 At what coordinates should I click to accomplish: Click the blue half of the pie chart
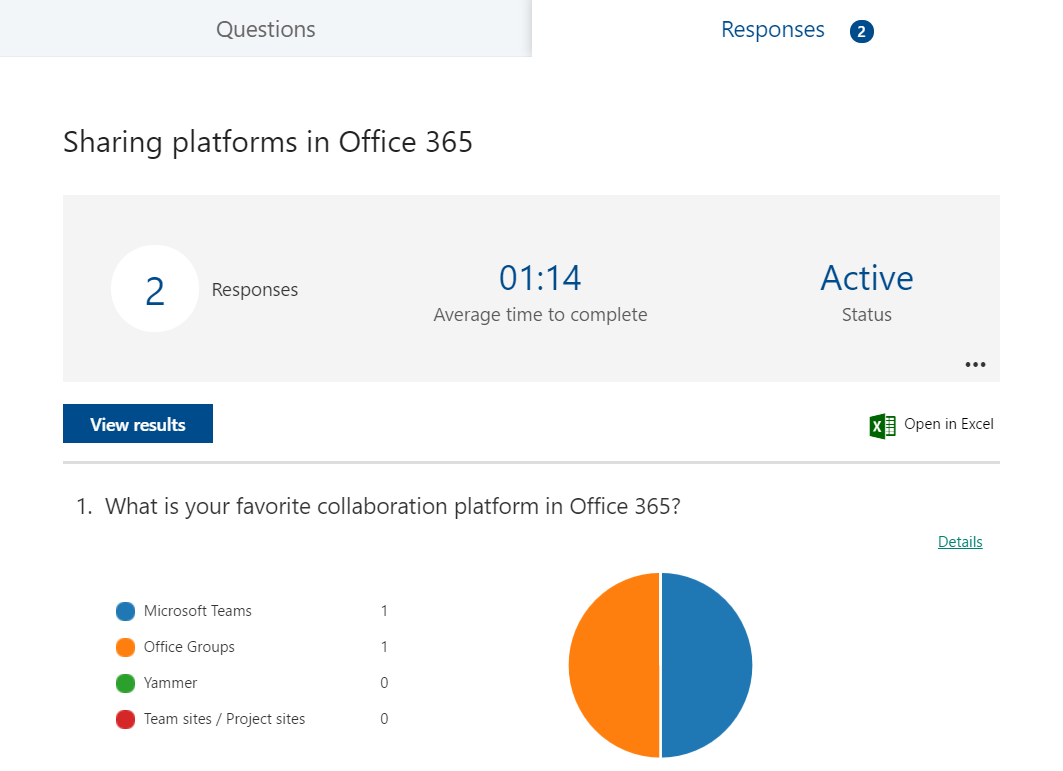706,665
